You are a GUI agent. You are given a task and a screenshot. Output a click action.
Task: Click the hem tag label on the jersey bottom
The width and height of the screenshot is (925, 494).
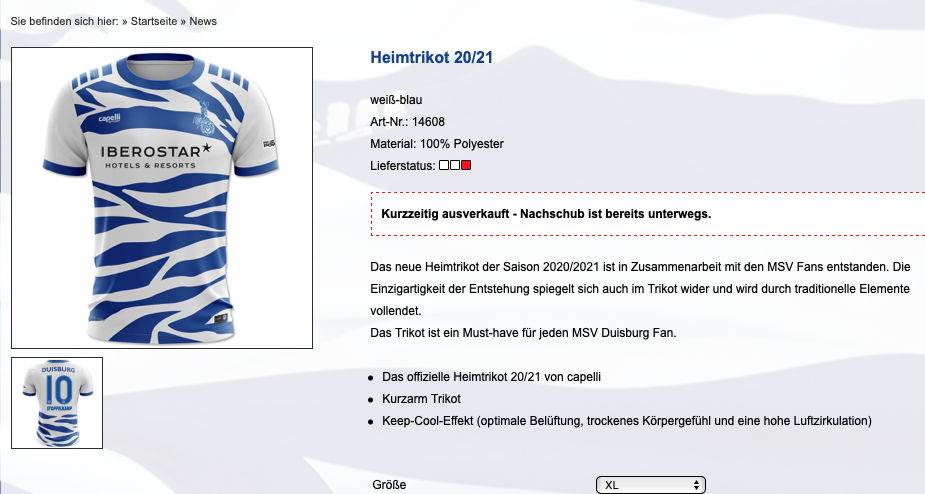[222, 319]
